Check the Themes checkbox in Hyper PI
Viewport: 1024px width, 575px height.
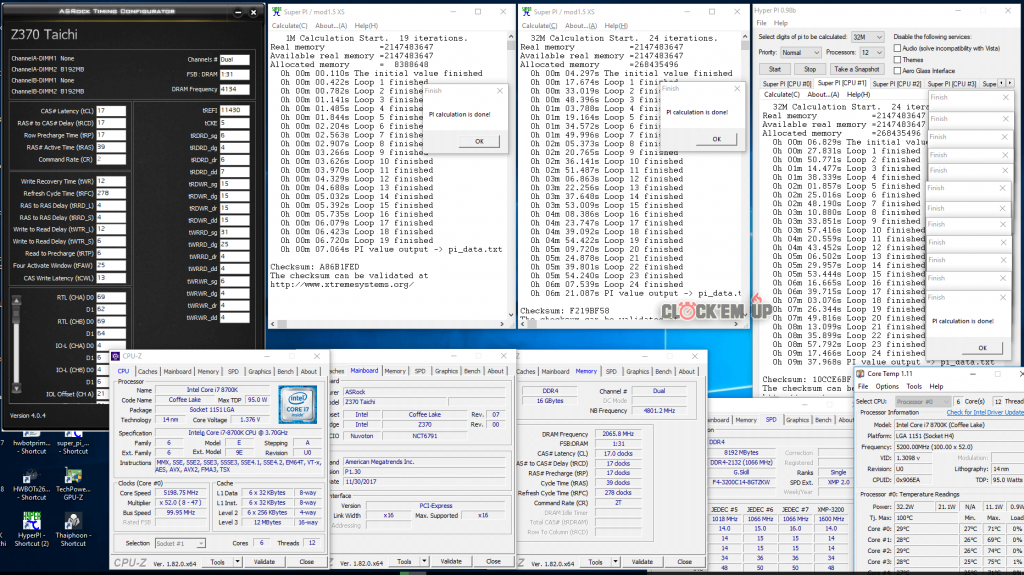[896, 59]
